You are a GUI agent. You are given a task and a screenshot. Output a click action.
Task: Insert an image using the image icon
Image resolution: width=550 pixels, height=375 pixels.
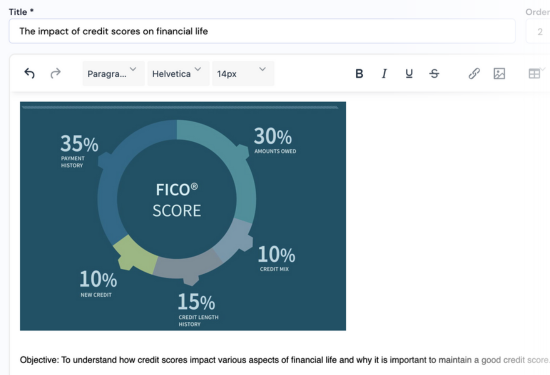(x=499, y=74)
